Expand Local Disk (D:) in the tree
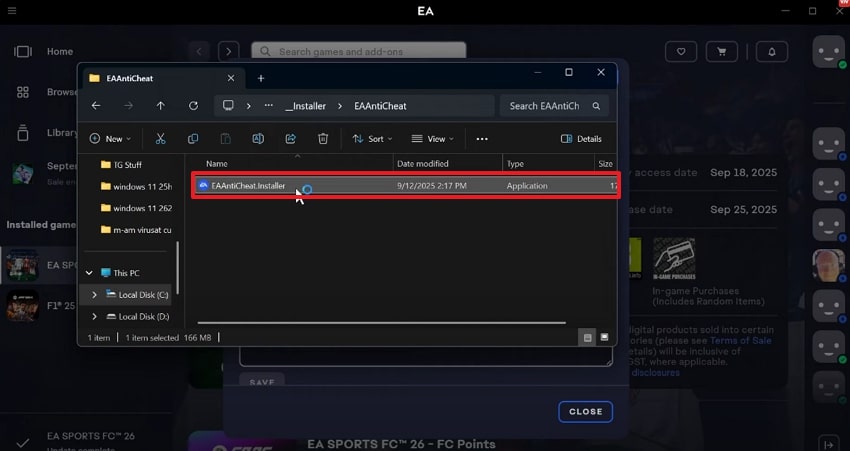This screenshot has height=451, width=850. pos(94,316)
